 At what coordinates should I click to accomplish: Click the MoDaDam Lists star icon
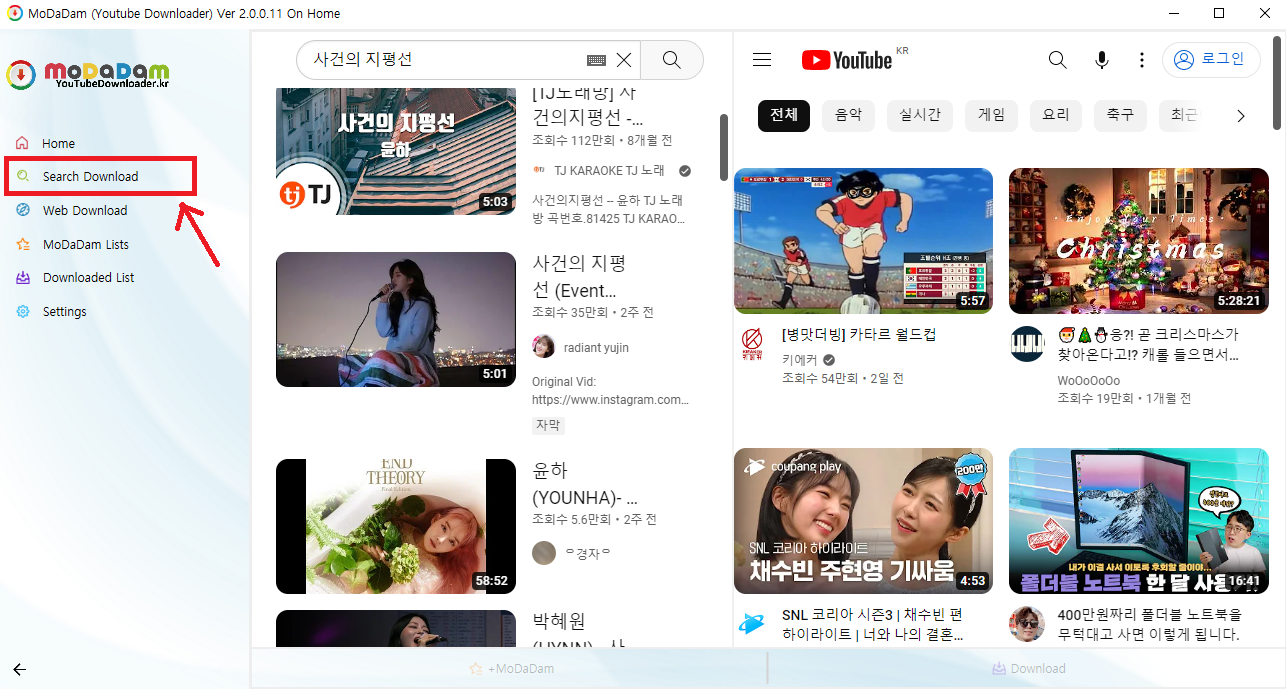point(22,244)
